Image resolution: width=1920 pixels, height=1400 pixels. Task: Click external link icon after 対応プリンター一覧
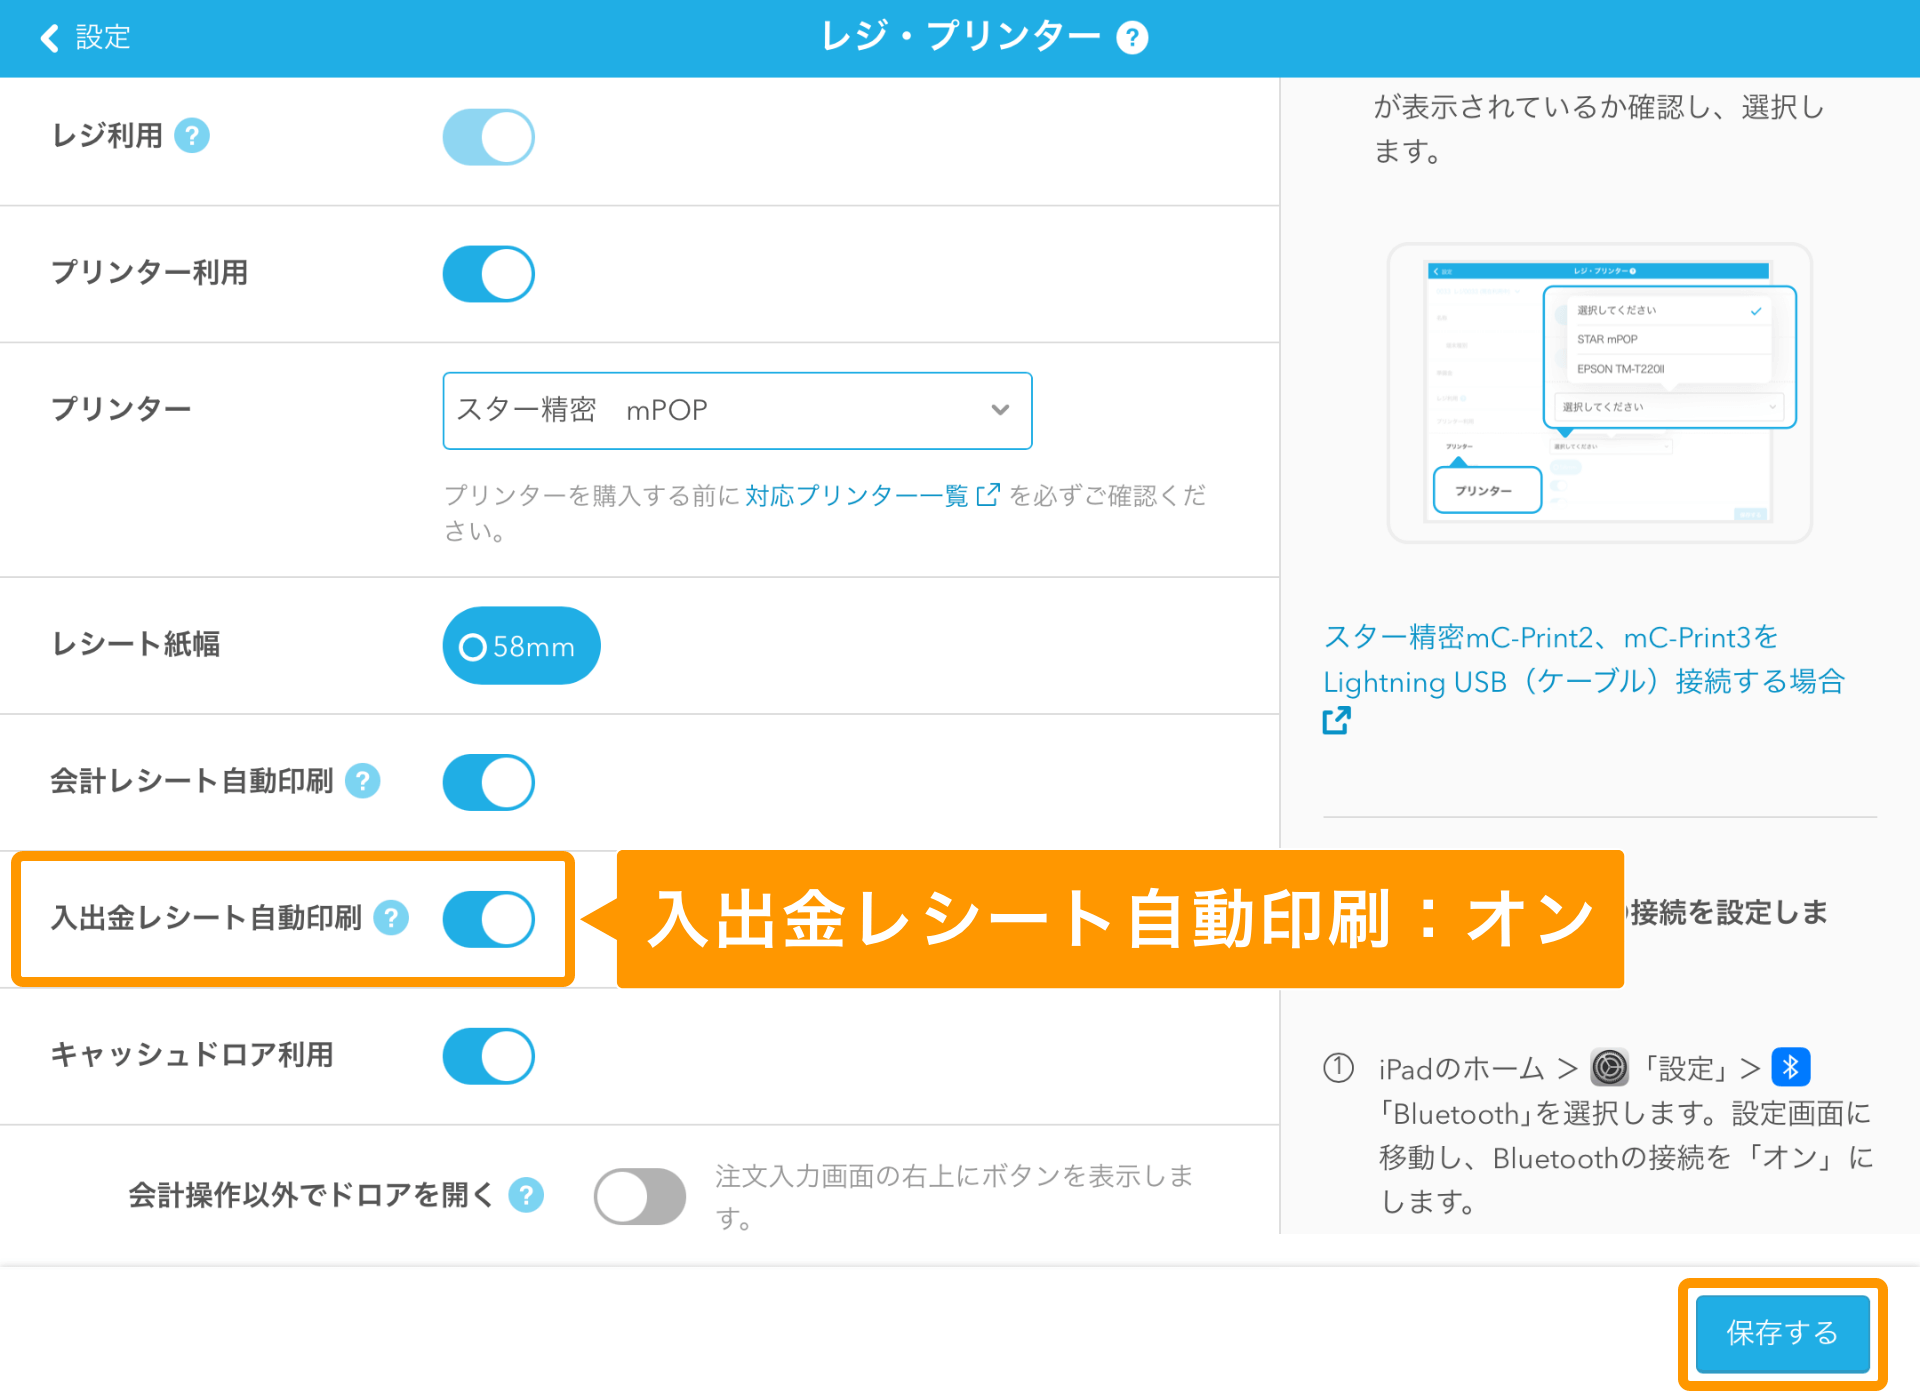click(x=988, y=495)
